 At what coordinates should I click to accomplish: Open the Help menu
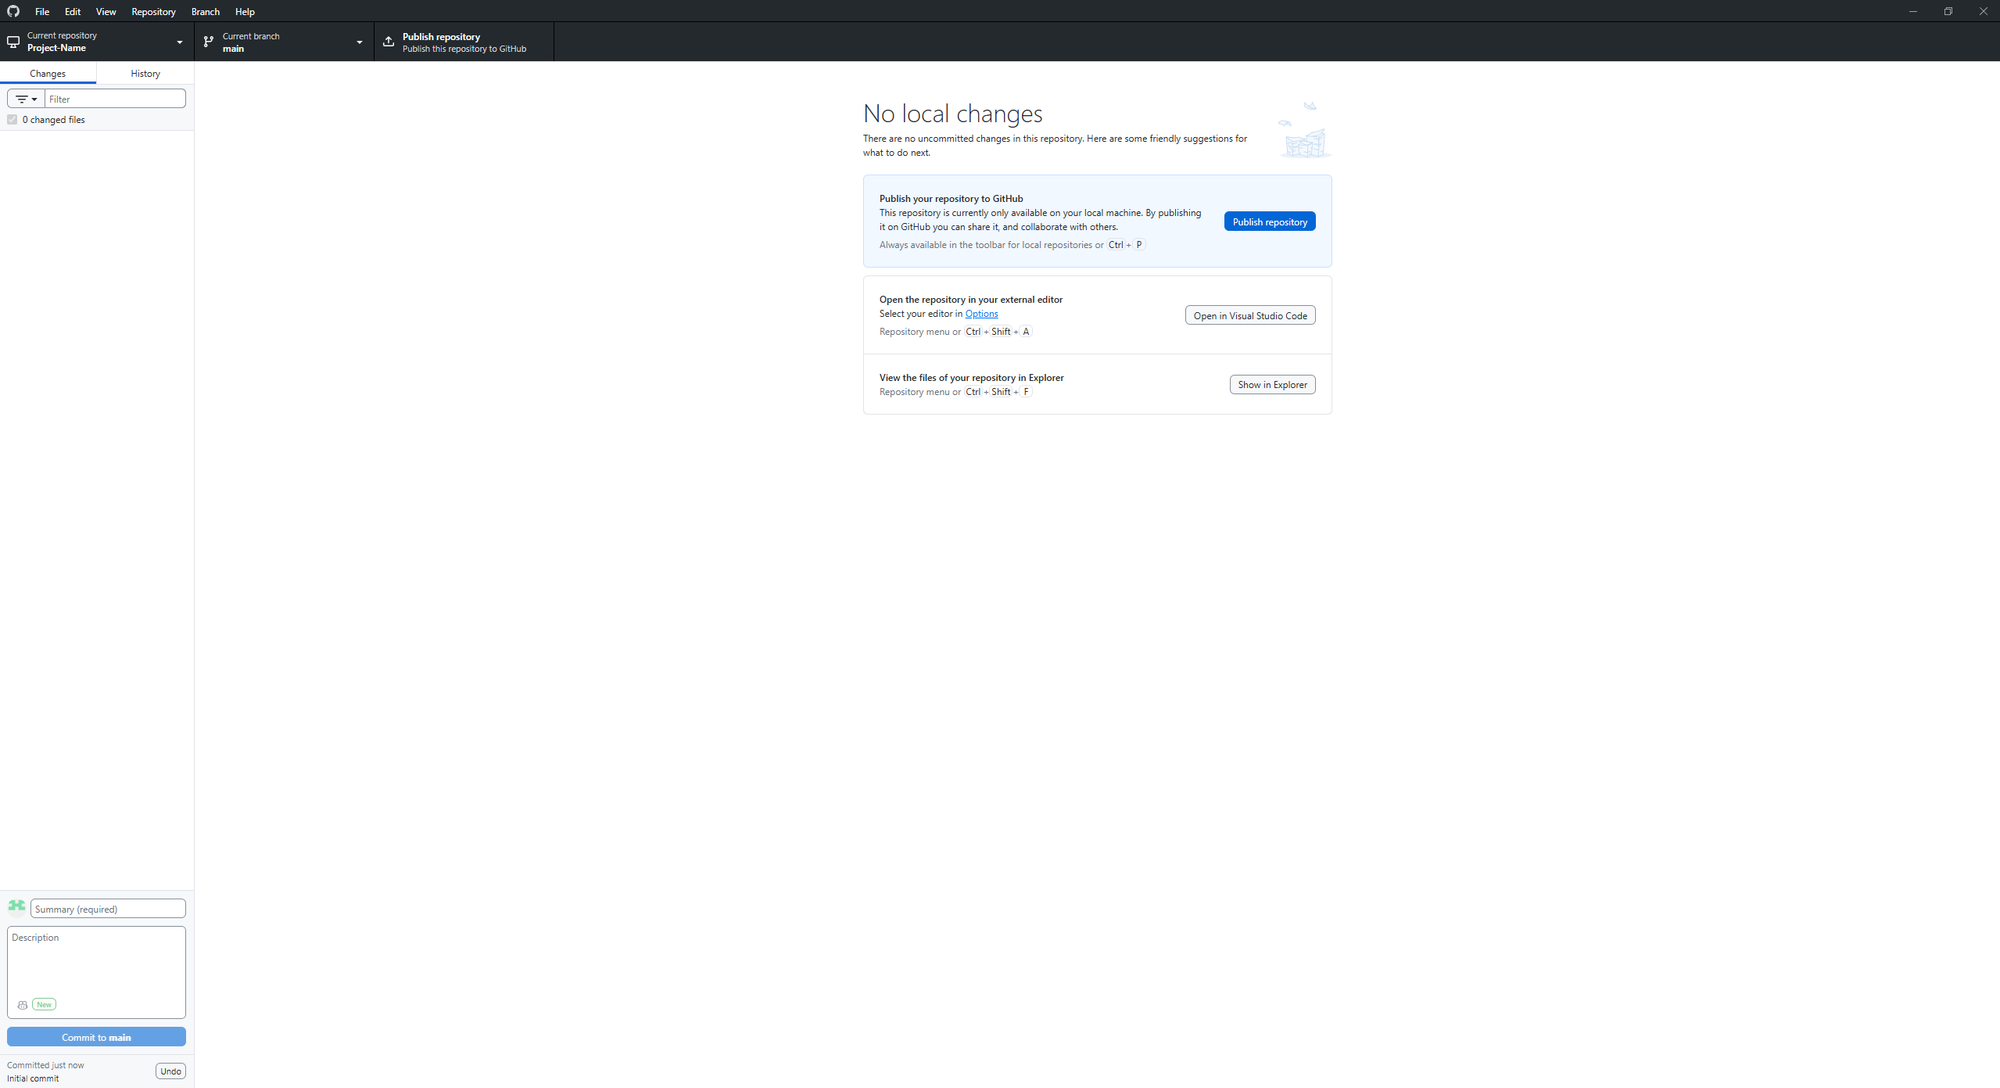tap(245, 12)
